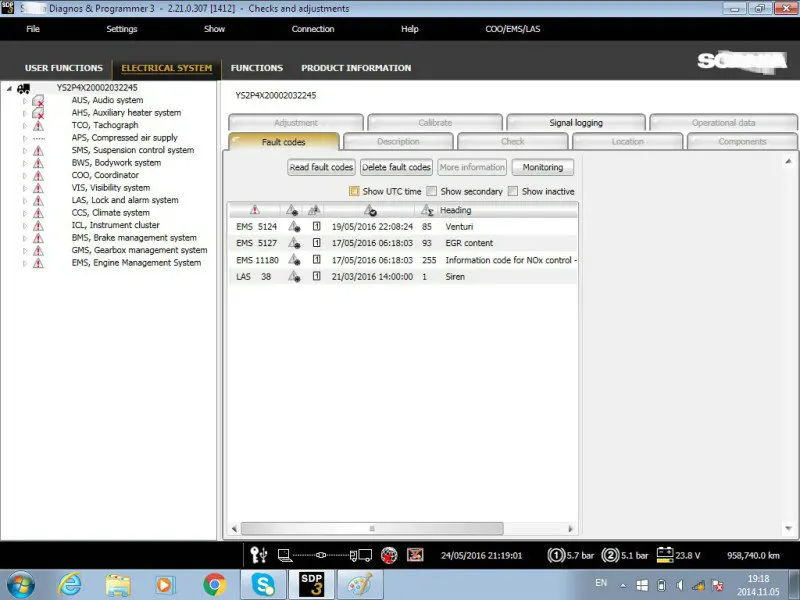This screenshot has width=800, height=600.
Task: Expand the GMS Gearbox management node
Action: click(x=24, y=251)
